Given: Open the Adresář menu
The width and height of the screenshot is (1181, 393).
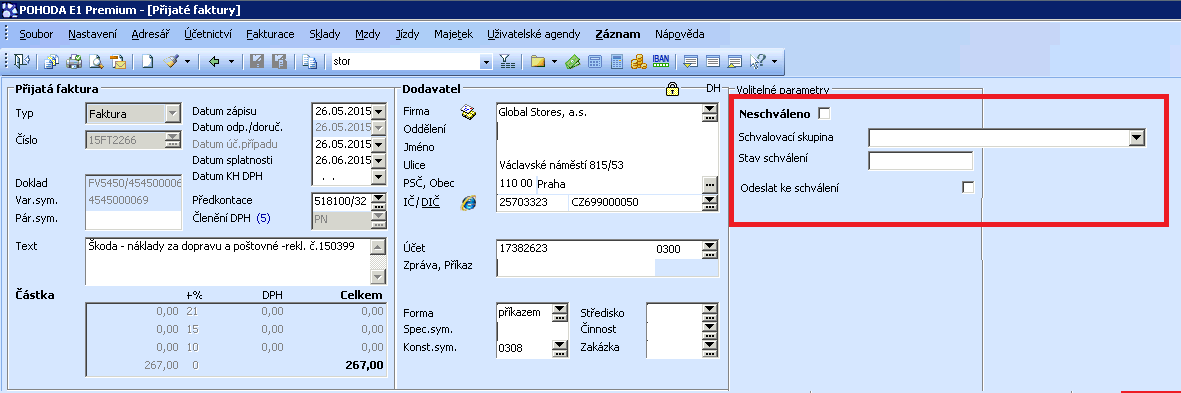Looking at the screenshot, I should tap(151, 34).
